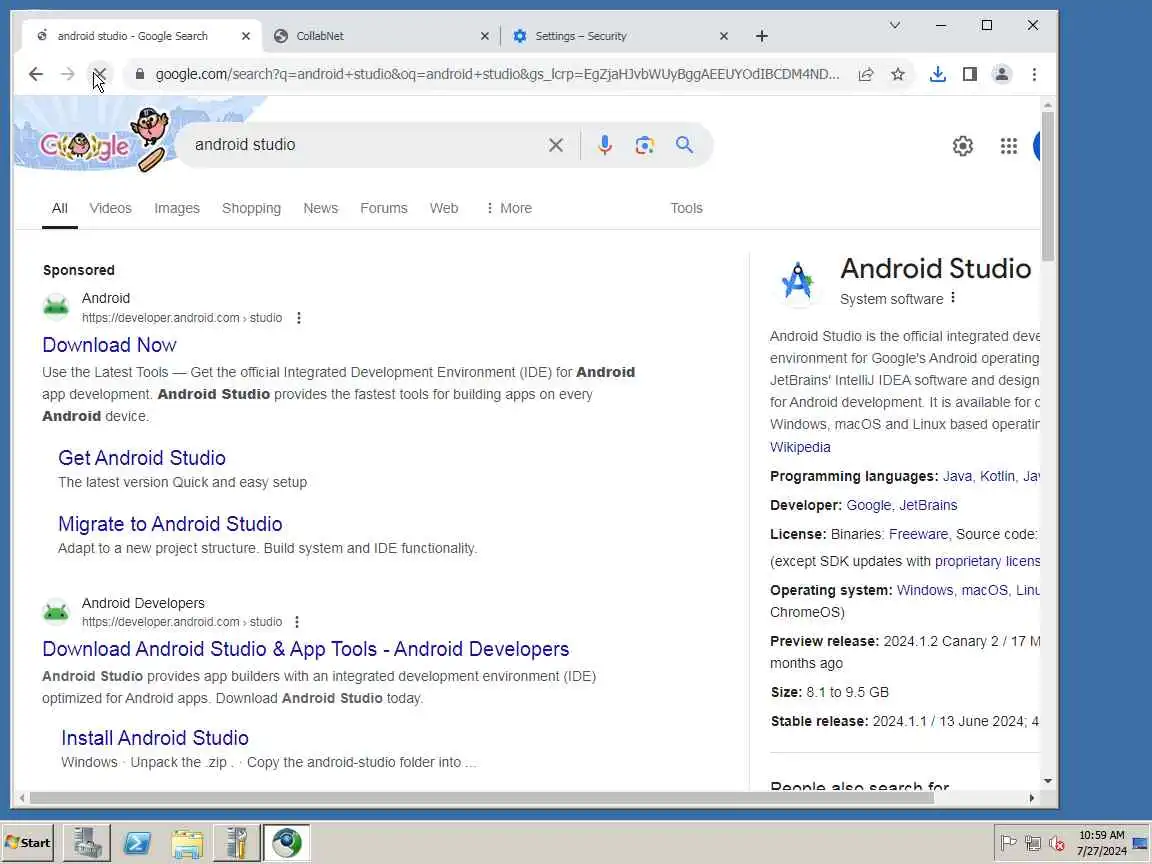Click the Java programming language link

pos(957,477)
